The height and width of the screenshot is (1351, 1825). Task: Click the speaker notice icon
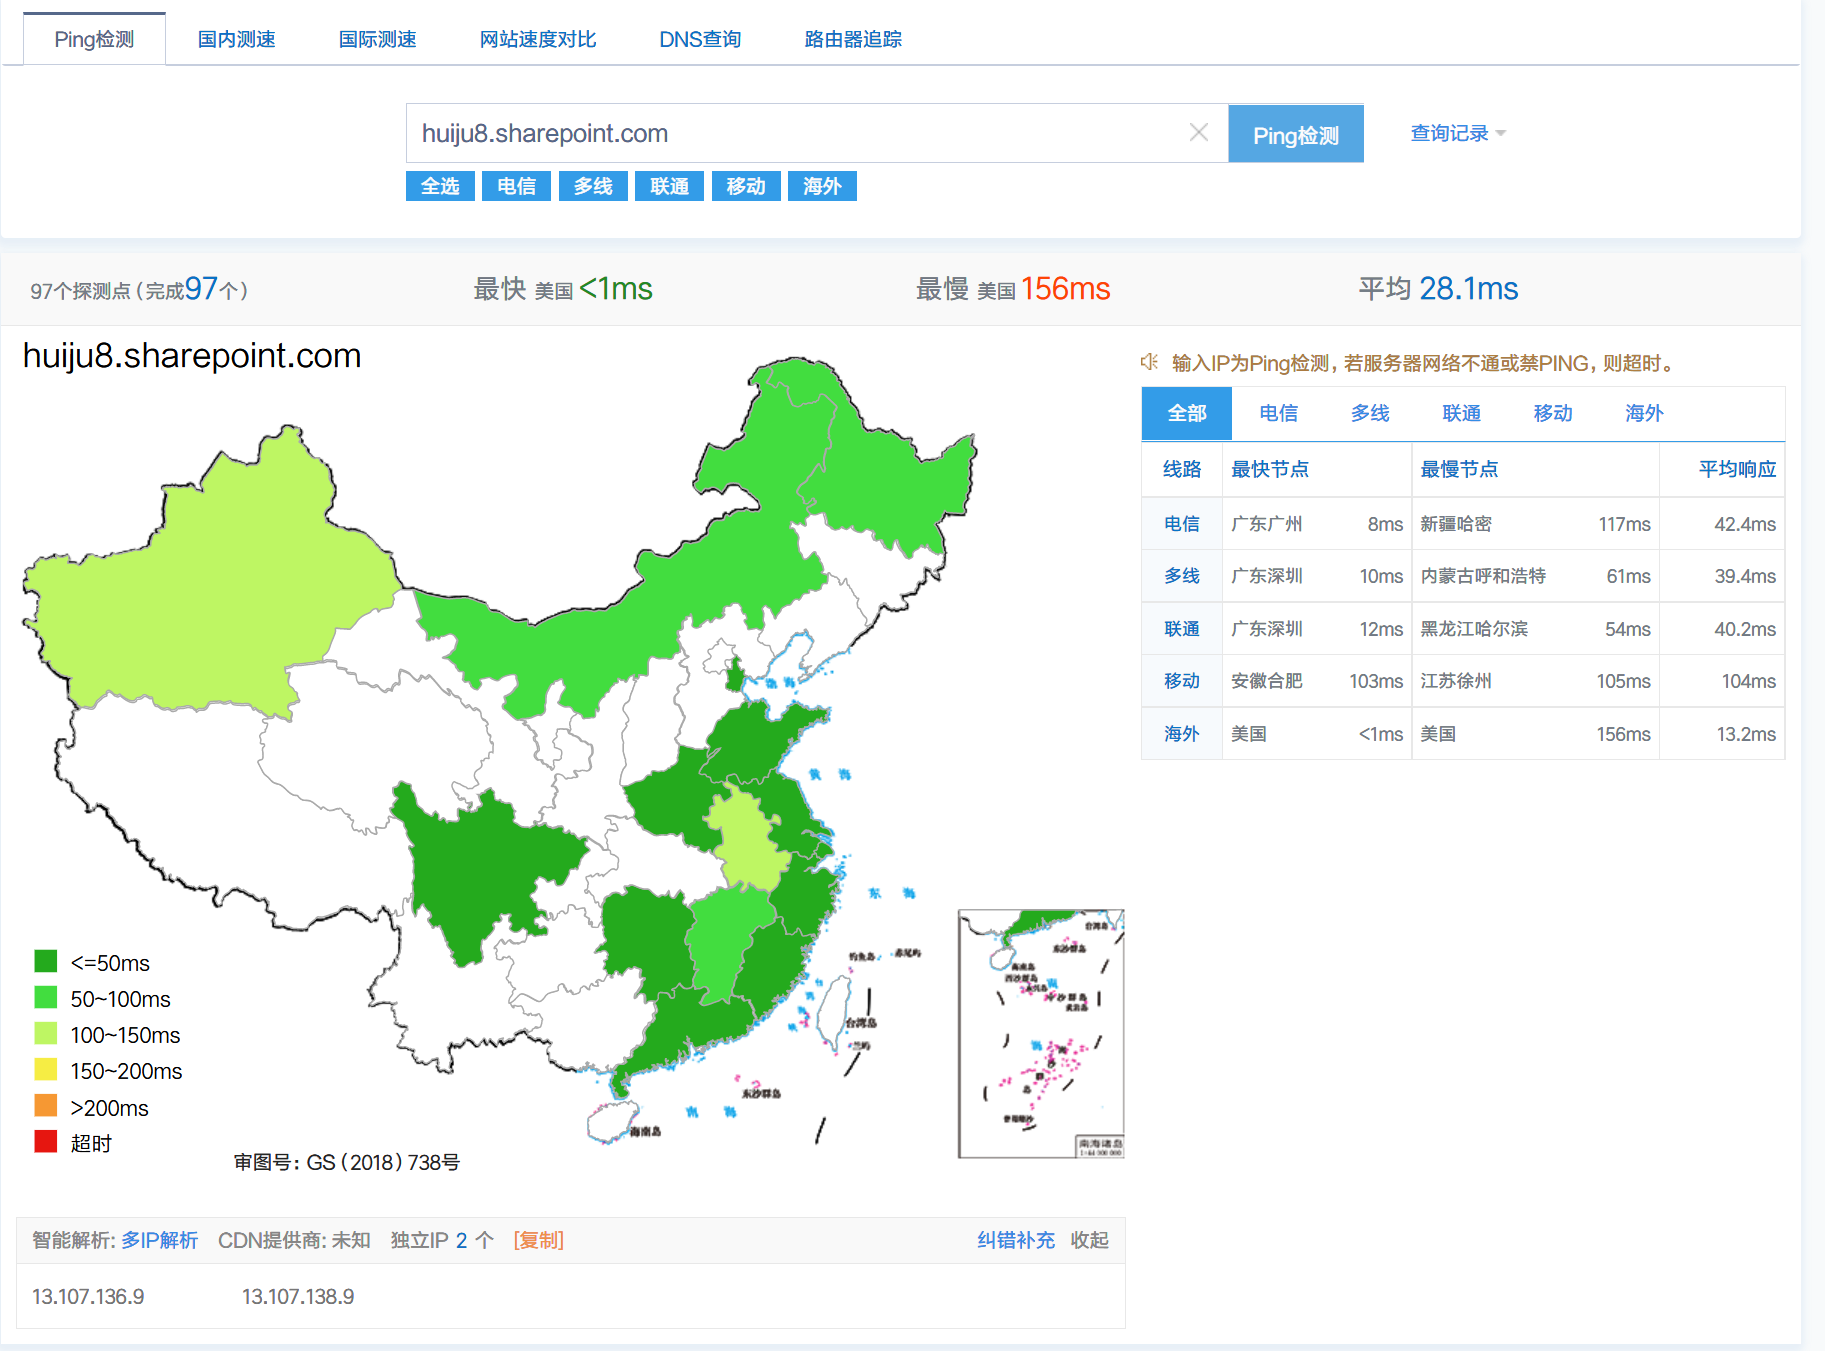1150,362
